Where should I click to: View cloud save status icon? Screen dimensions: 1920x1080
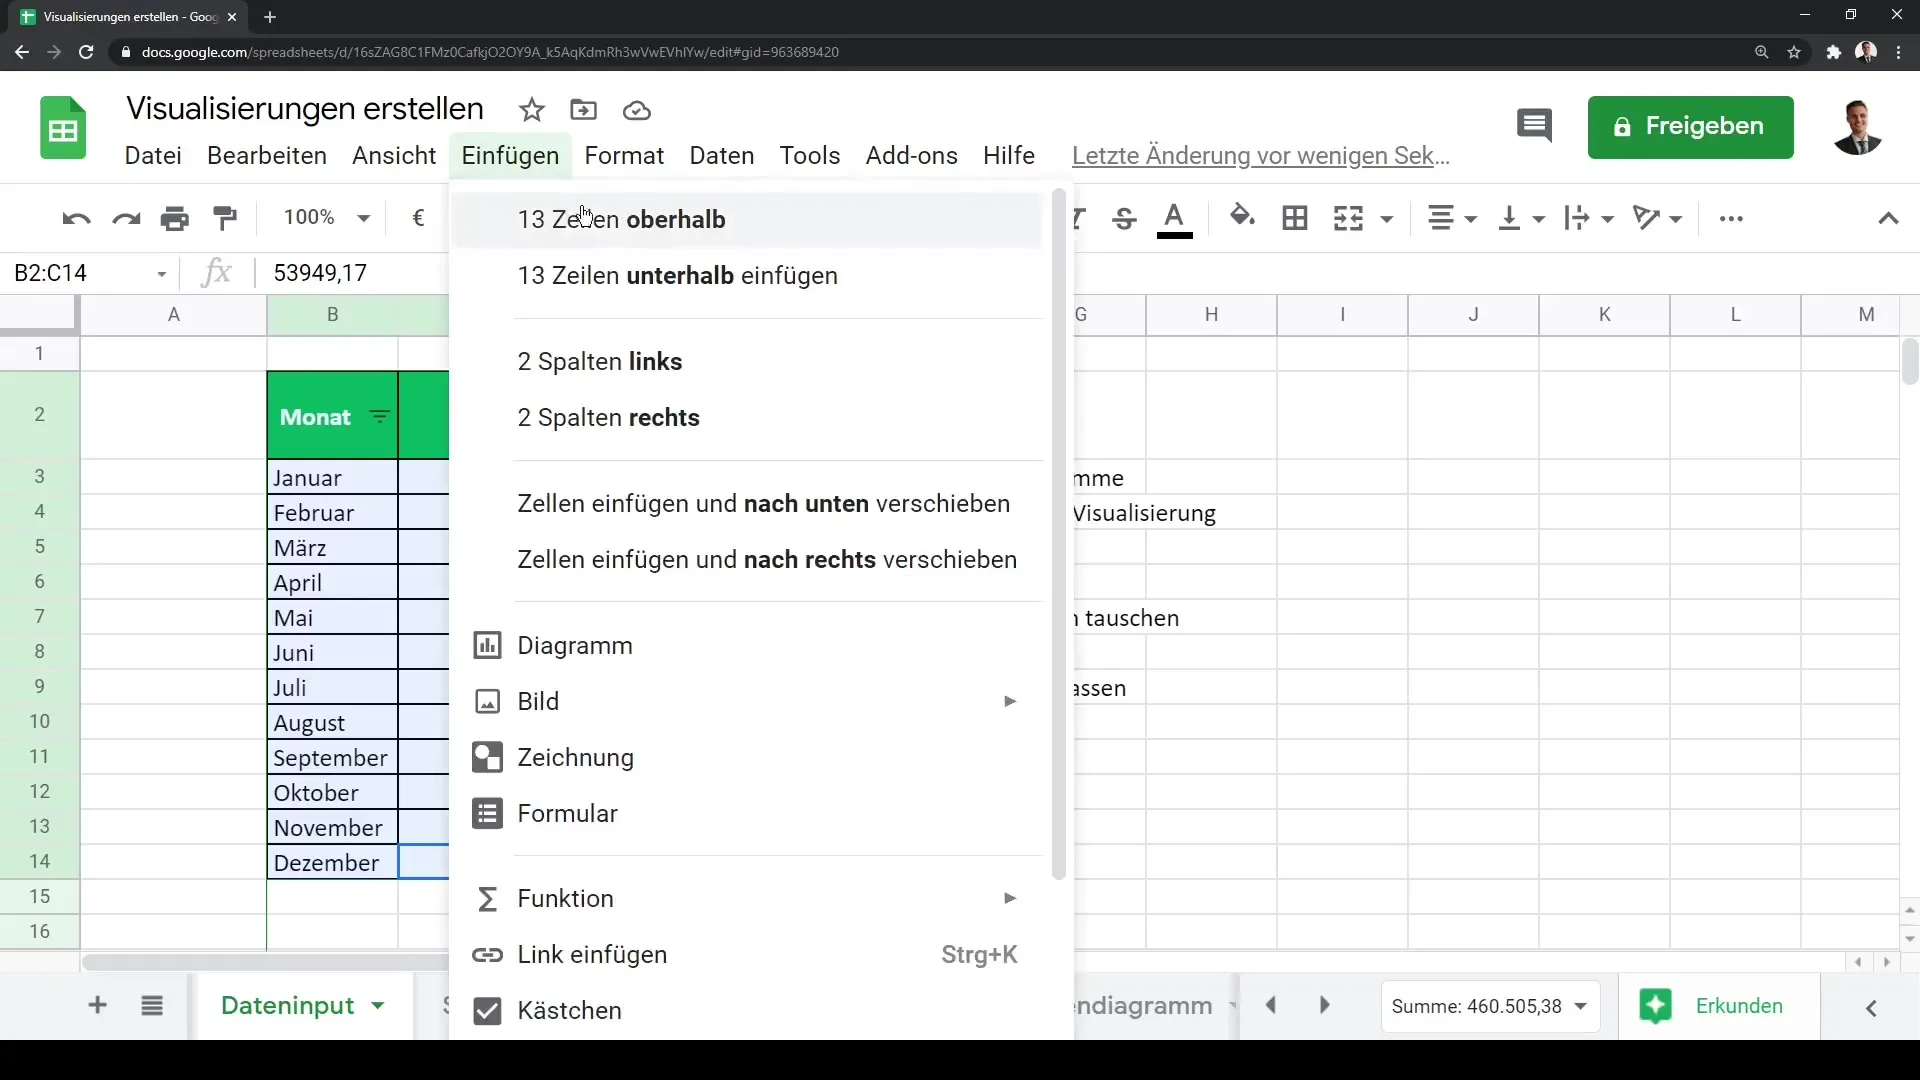point(637,110)
